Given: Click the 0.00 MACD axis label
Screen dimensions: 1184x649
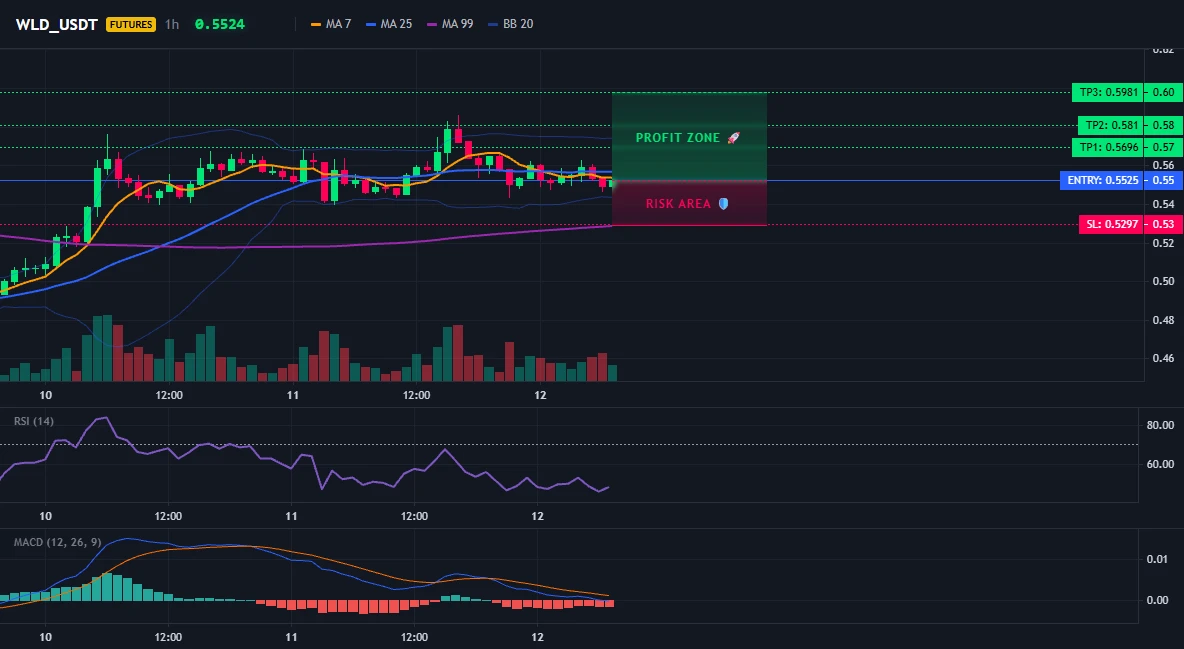Looking at the screenshot, I should point(1158,600).
